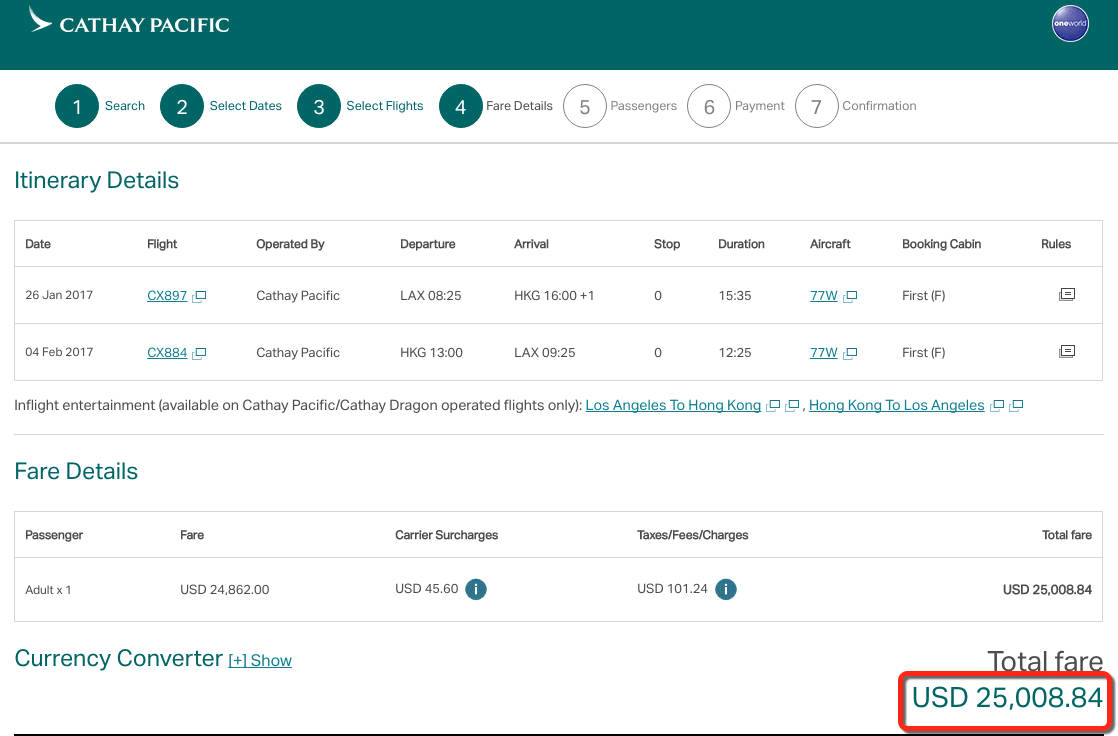Screen dimensions: 1118x736
Task: Open flight CX884 details link
Action: tap(167, 352)
